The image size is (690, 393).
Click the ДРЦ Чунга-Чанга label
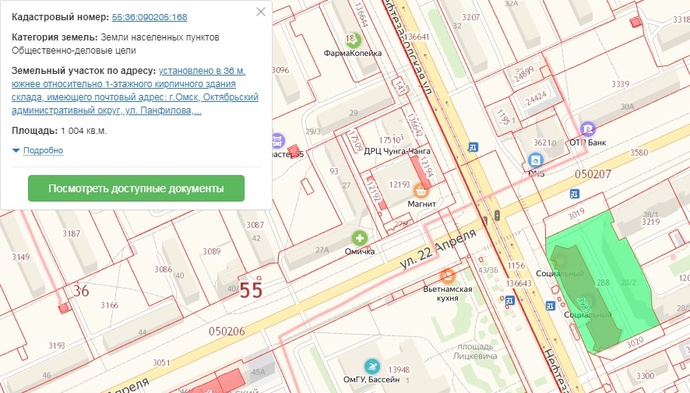pyautogui.click(x=397, y=151)
